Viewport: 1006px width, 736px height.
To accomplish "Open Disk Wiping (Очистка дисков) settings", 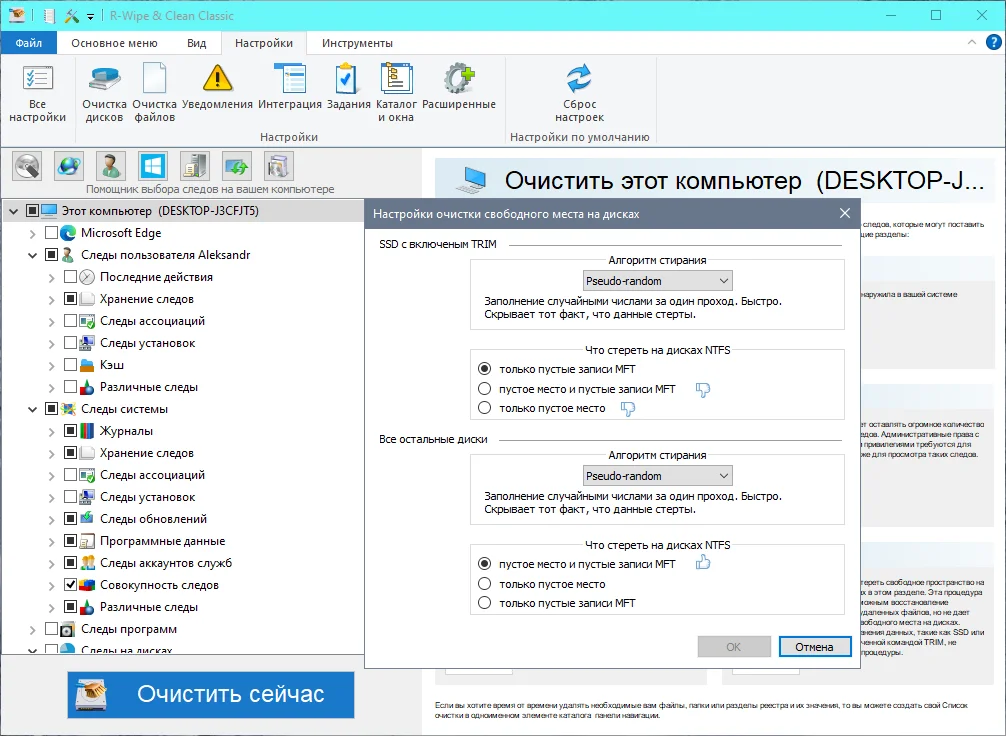I will (104, 78).
